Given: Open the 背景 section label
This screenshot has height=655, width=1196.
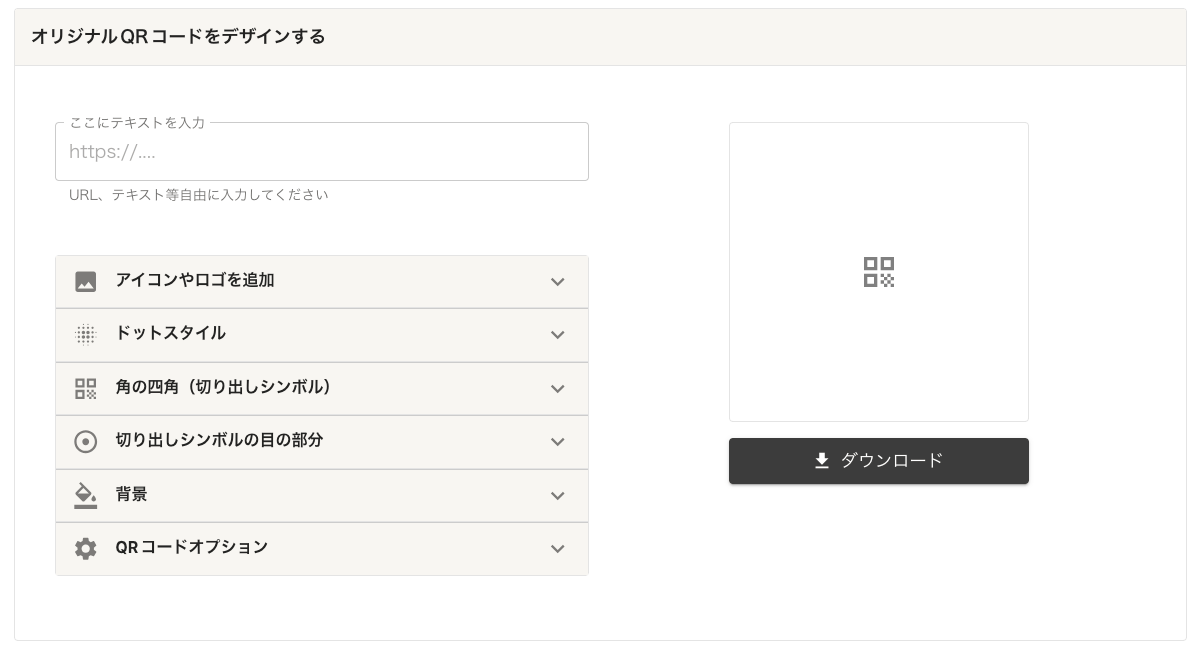Looking at the screenshot, I should click(132, 494).
